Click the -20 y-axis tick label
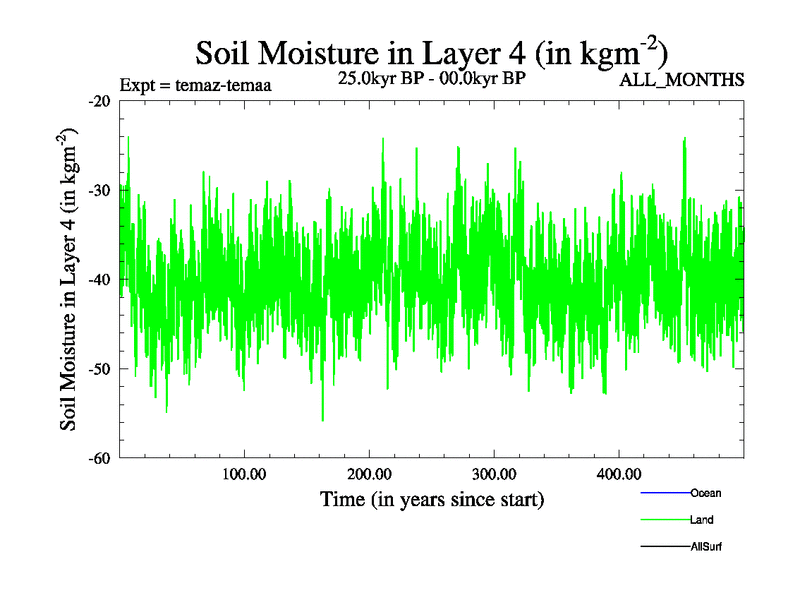The height and width of the screenshot is (600, 800). (98, 101)
